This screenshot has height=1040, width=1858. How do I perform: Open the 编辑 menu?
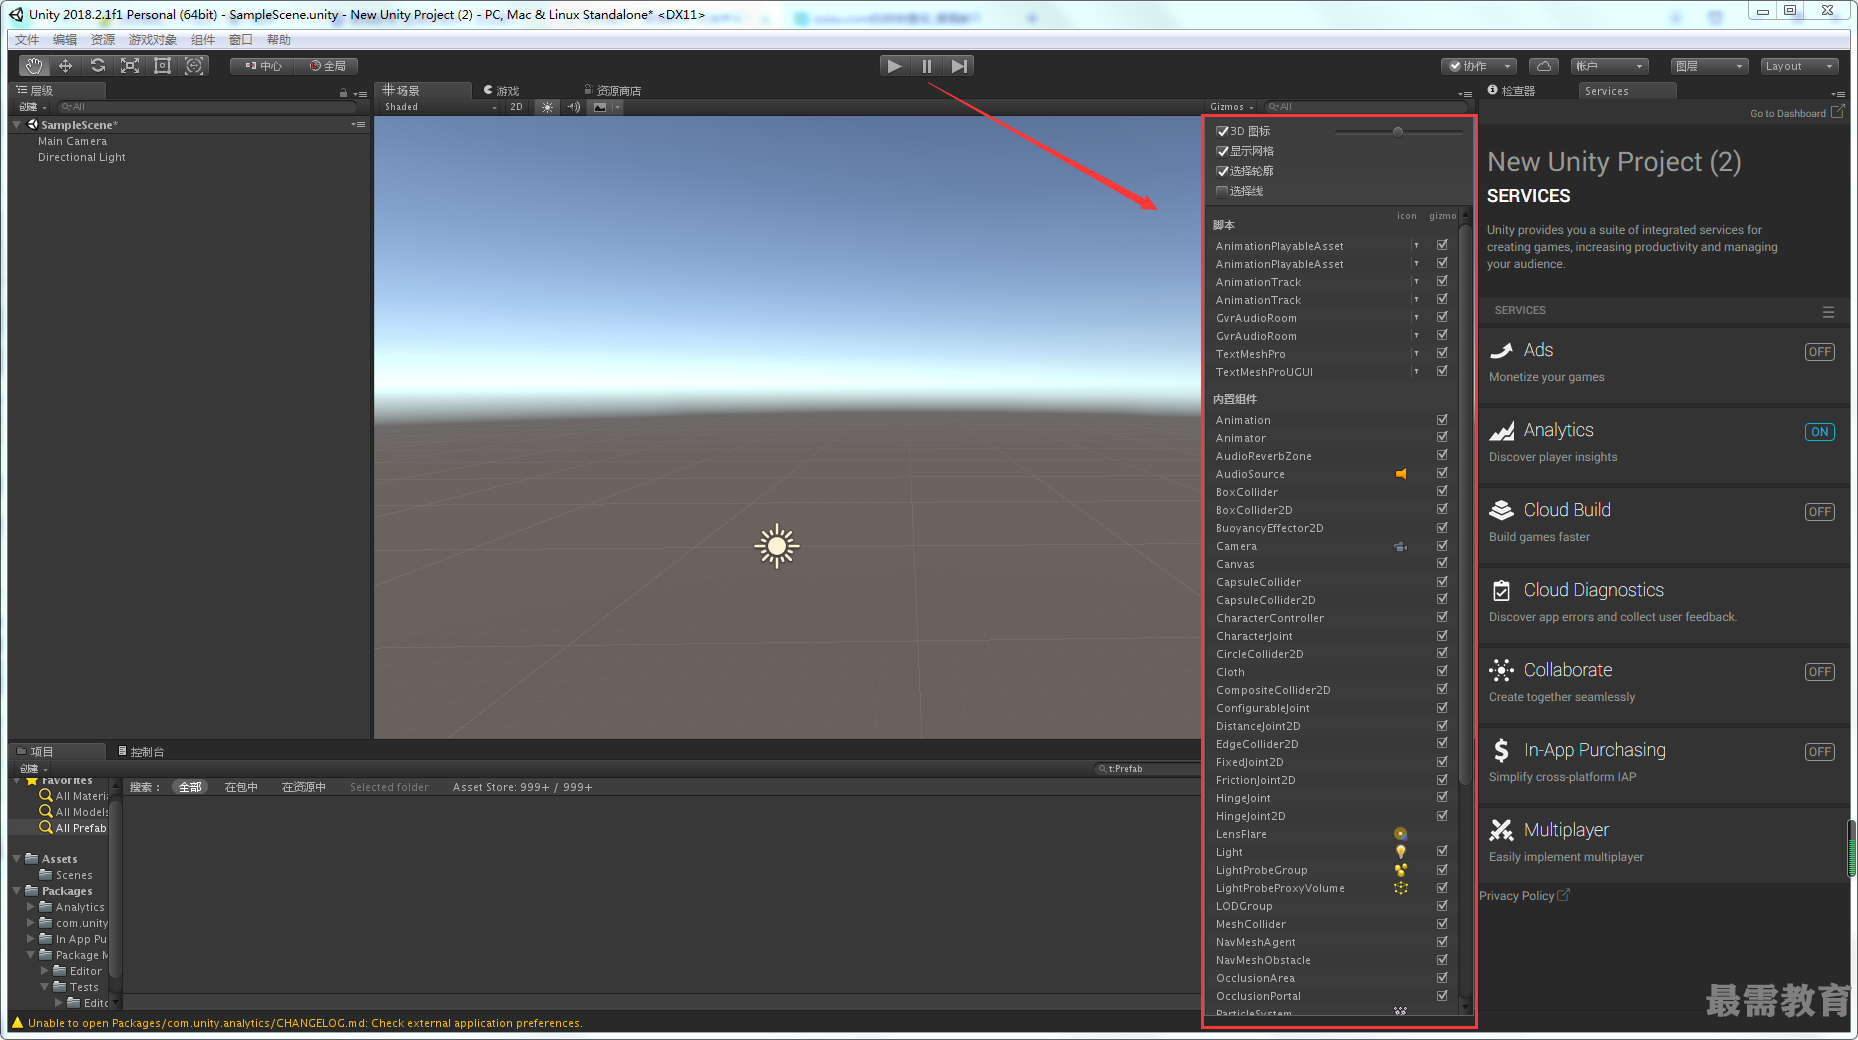(65, 40)
